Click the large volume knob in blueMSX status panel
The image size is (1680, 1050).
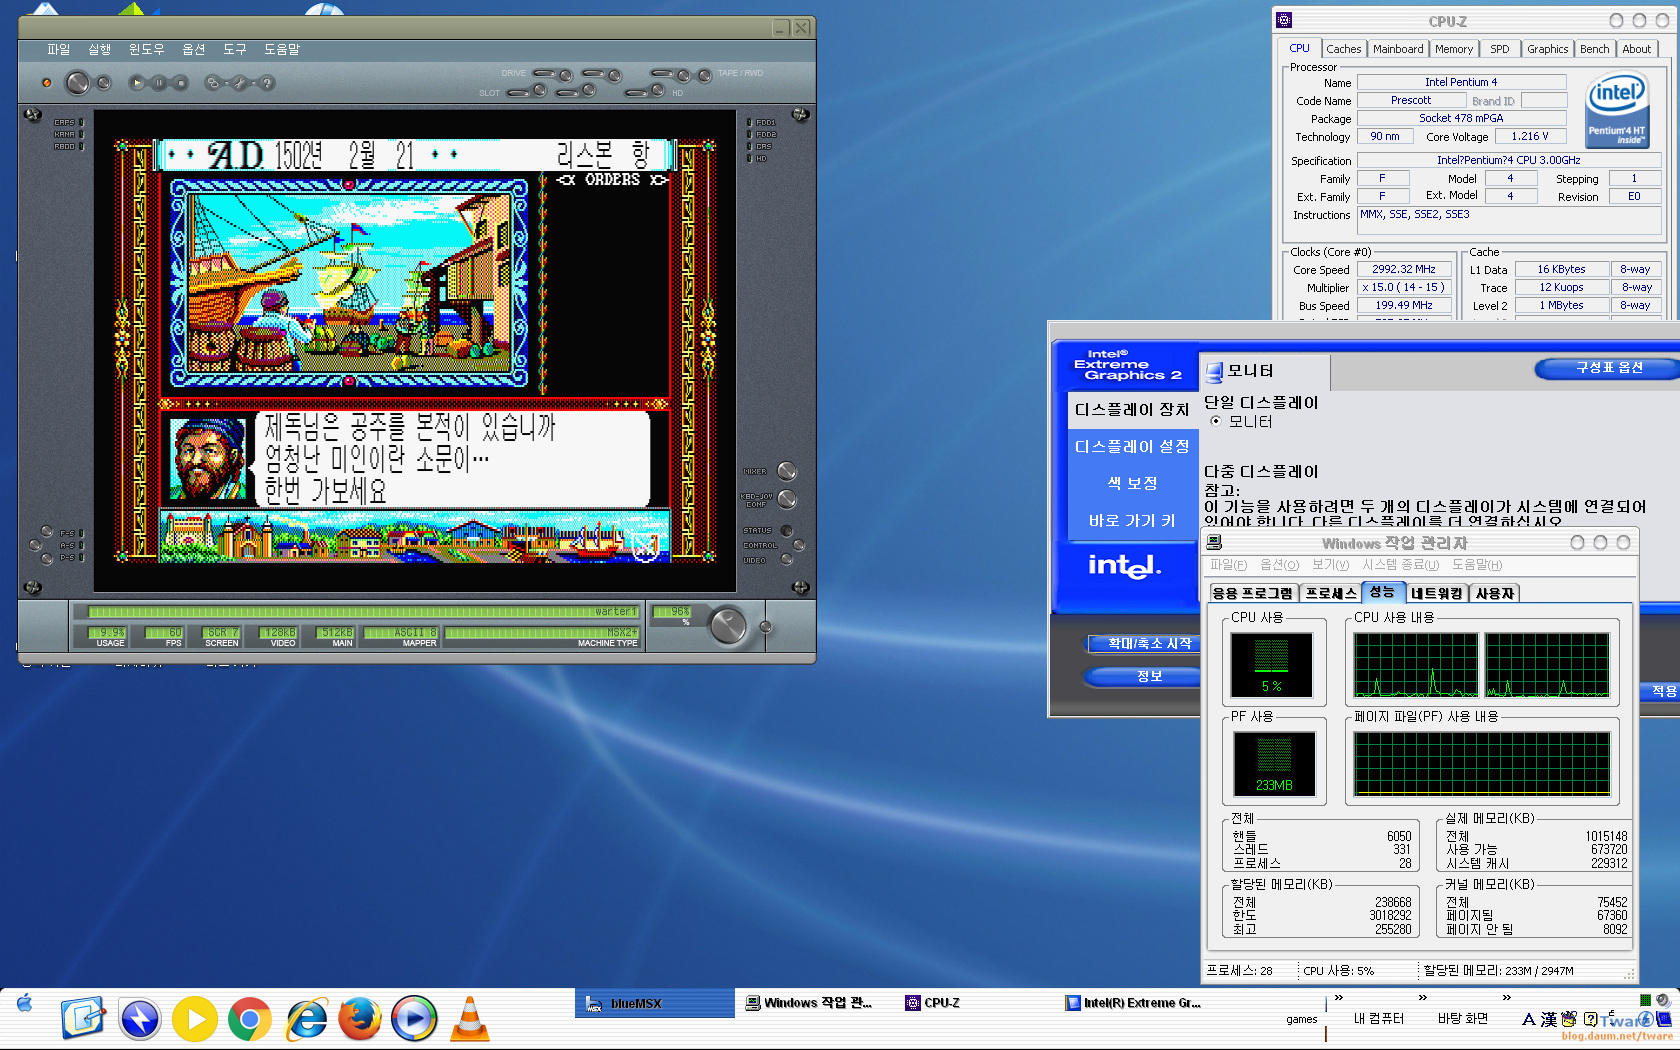[727, 626]
